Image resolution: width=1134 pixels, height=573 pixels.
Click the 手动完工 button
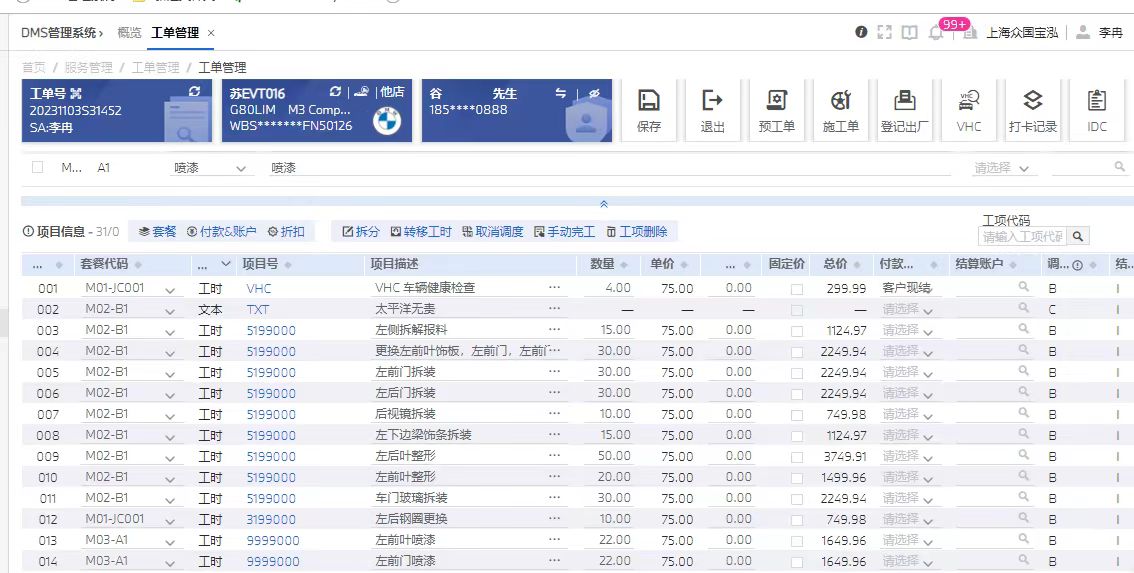coord(564,232)
